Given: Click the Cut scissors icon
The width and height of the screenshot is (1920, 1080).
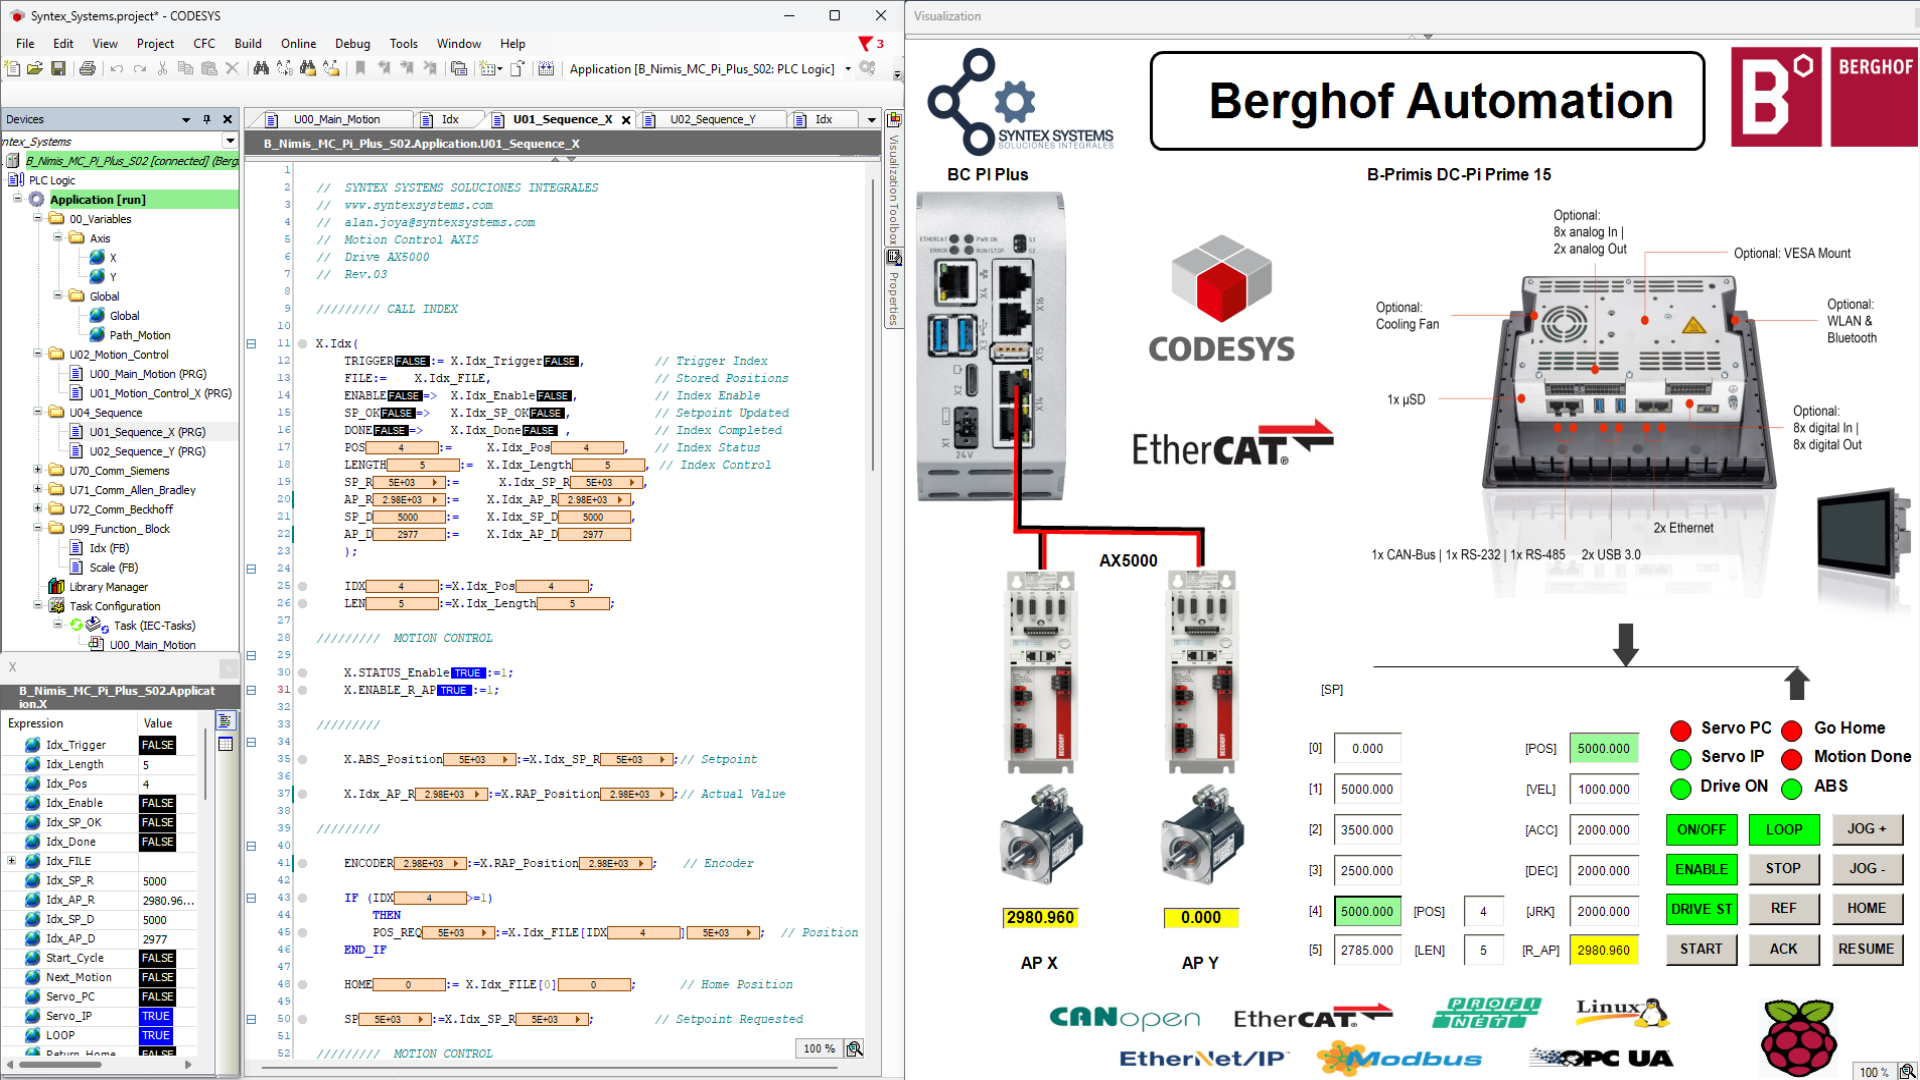Looking at the screenshot, I should pos(163,69).
